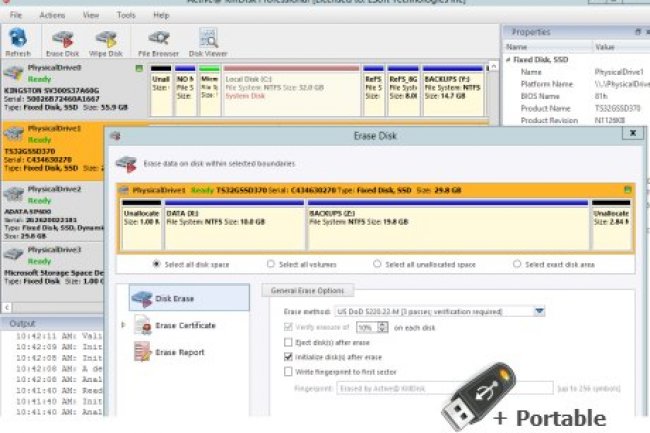Open the Disk Viewer tool
650x433 pixels.
208,42
